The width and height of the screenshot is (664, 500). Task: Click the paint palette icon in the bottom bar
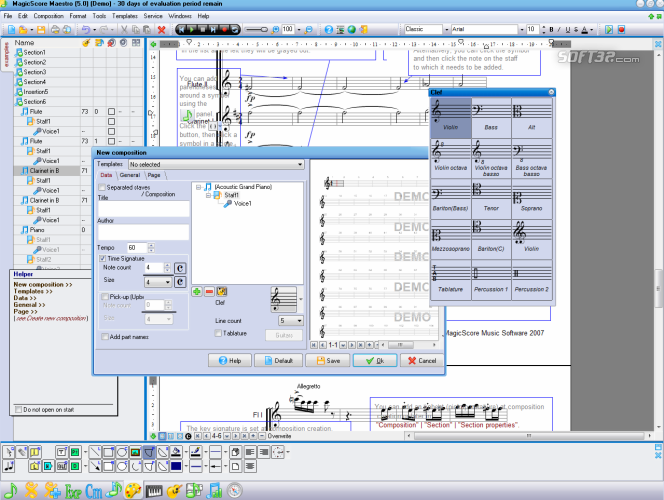point(133,491)
